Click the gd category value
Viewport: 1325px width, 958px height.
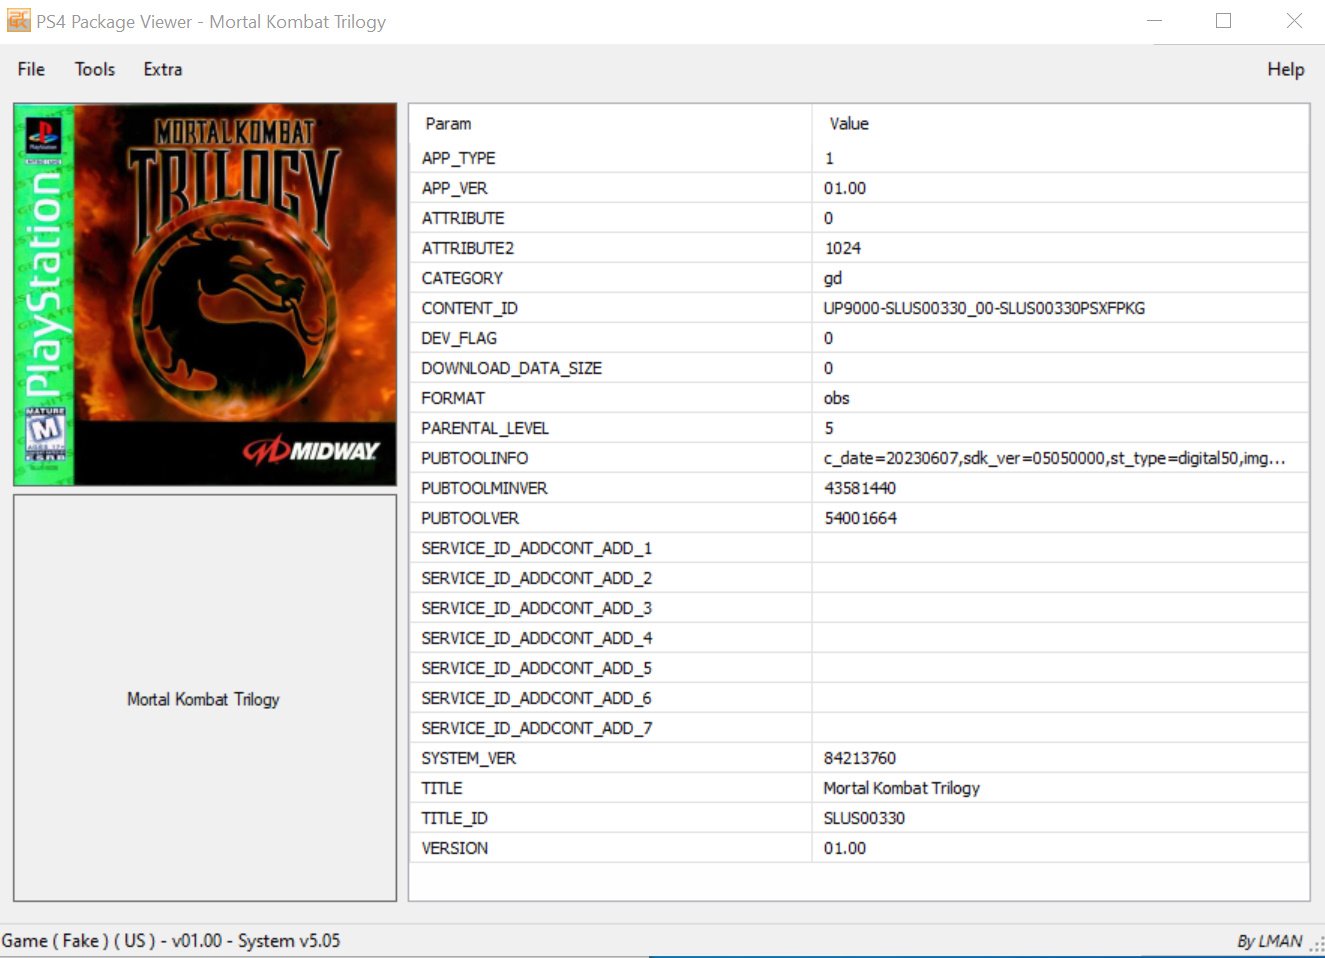point(833,278)
